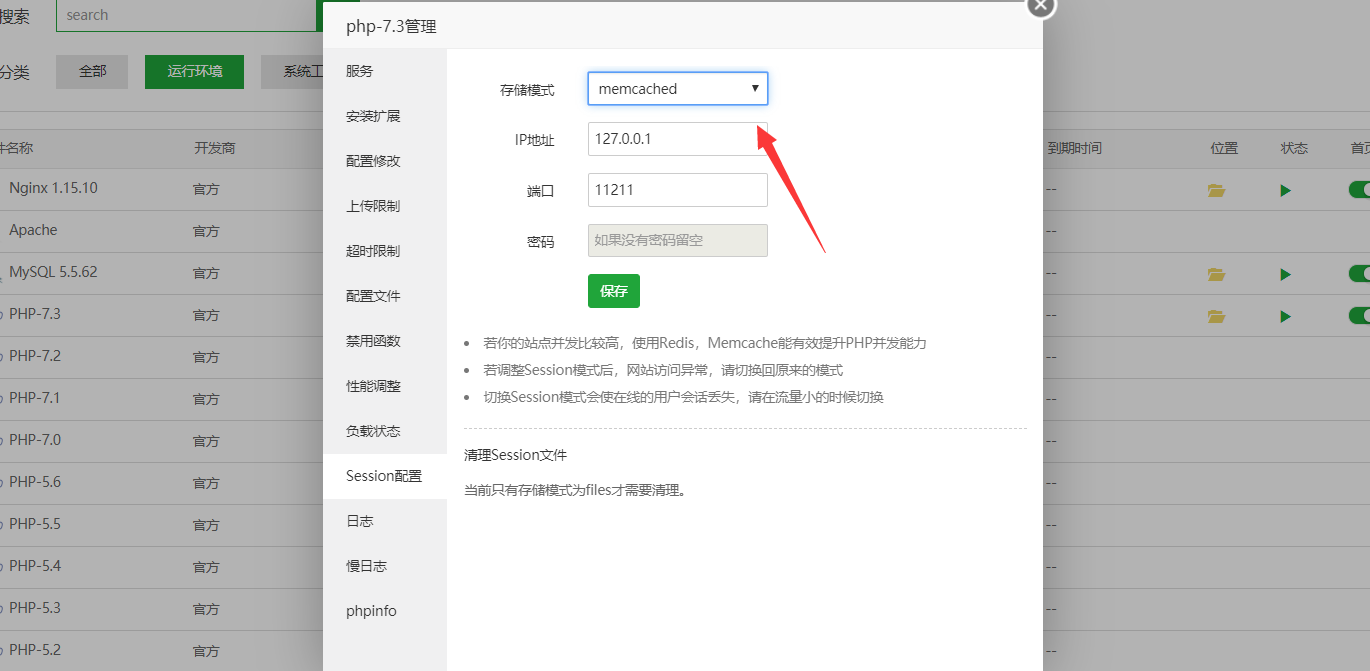
Task: Click the PHP-7.3 status play icon
Action: 1286,316
